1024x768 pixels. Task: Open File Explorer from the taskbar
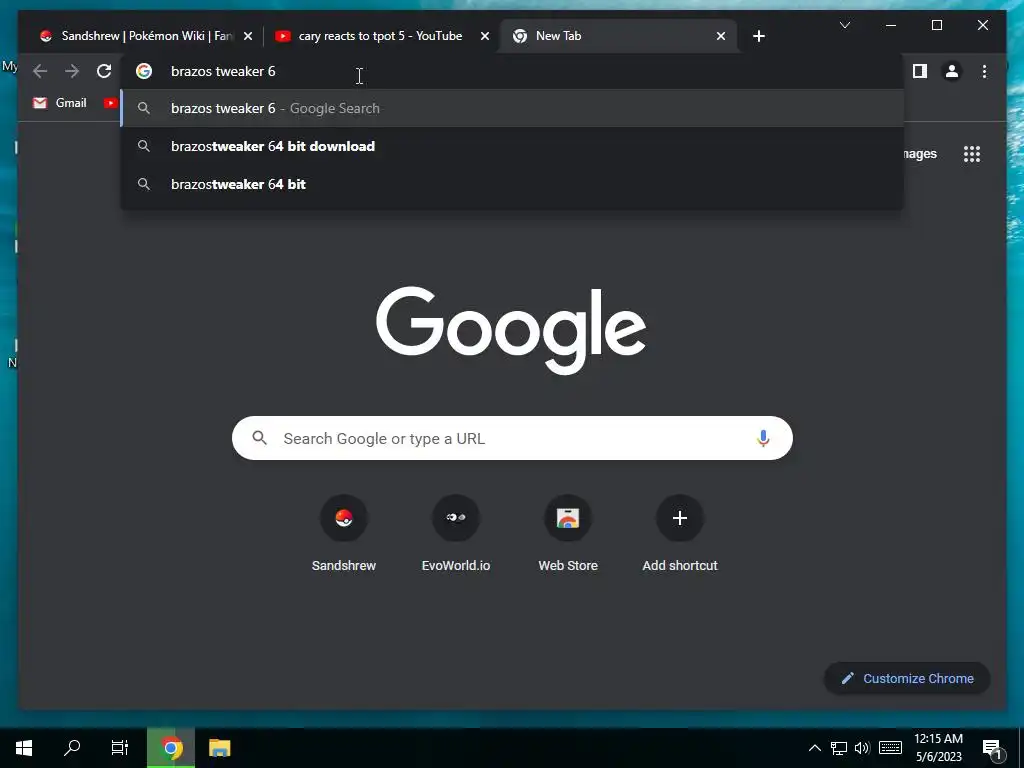[219, 748]
